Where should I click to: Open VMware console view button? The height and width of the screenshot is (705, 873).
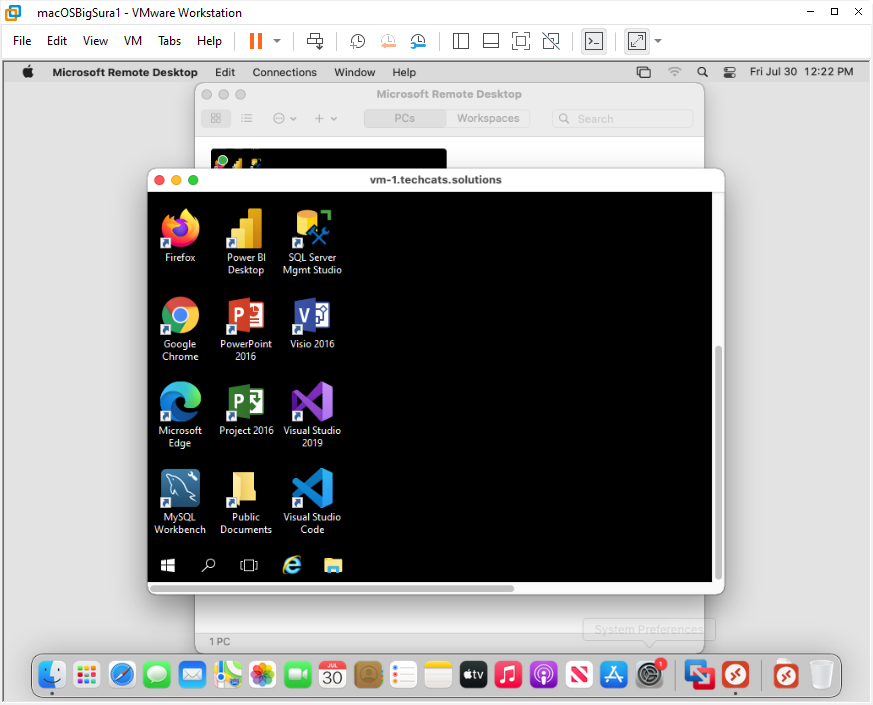point(594,41)
